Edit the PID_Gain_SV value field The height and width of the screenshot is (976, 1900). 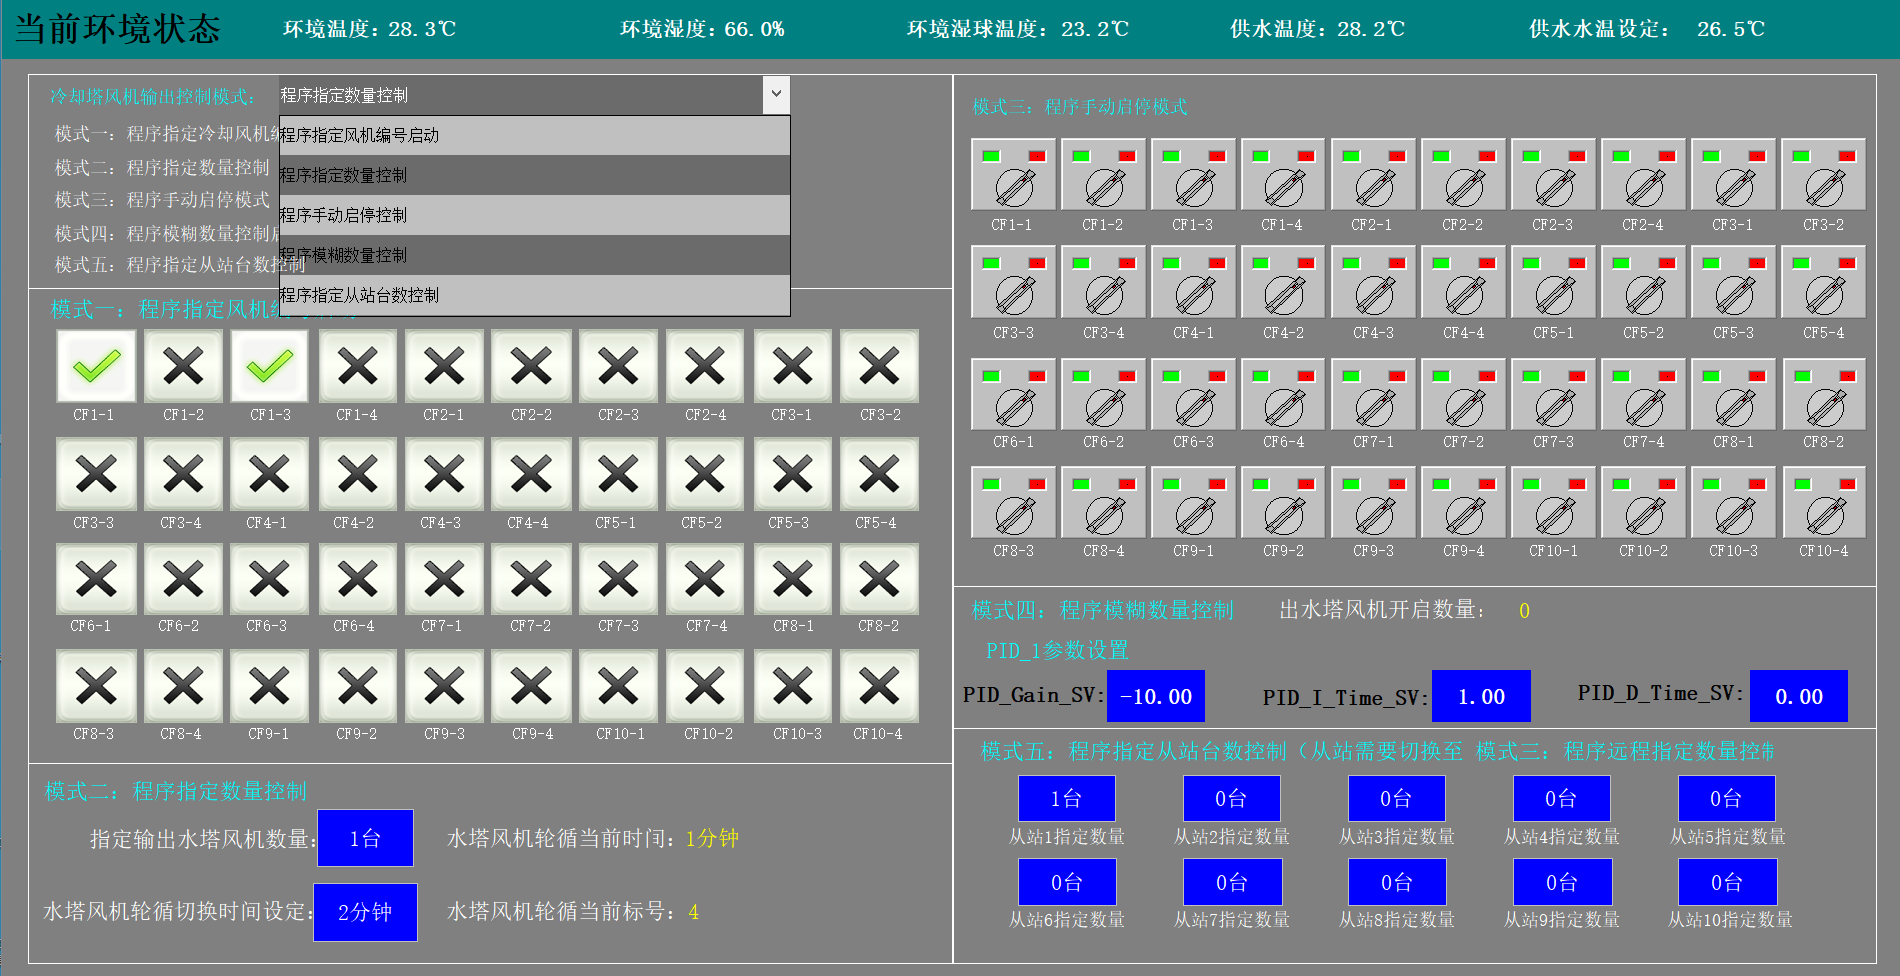click(1155, 696)
